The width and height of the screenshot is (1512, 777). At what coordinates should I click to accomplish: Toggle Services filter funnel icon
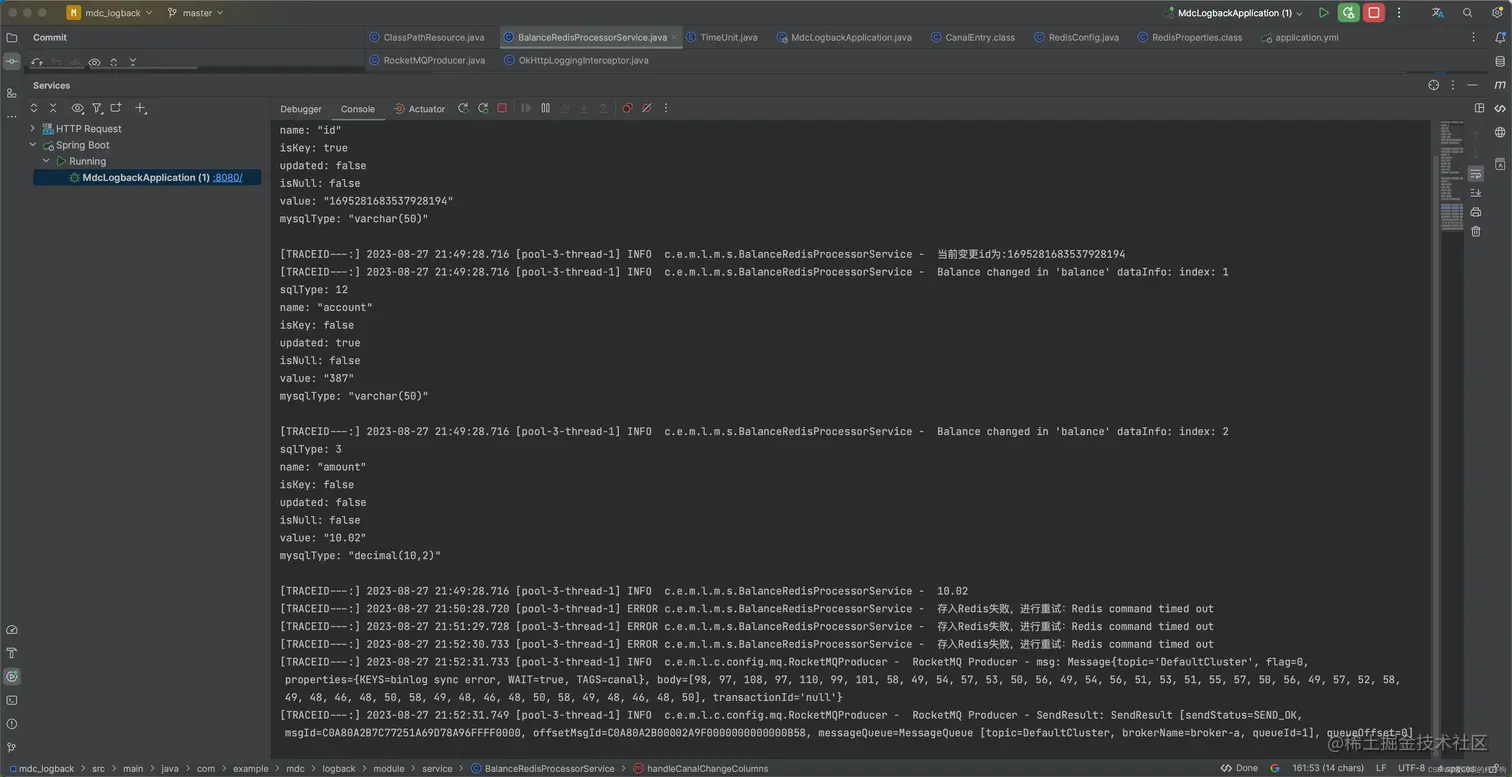97,108
